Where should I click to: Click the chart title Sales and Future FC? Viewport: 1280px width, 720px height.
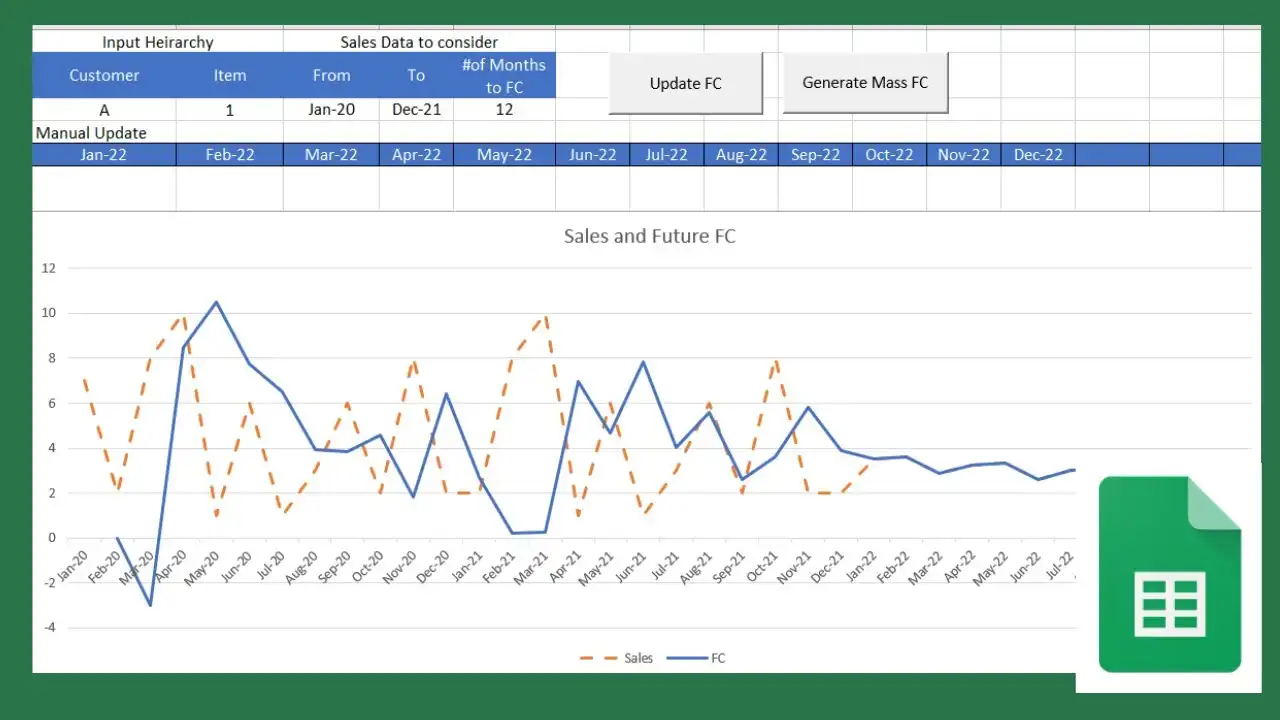coord(648,236)
